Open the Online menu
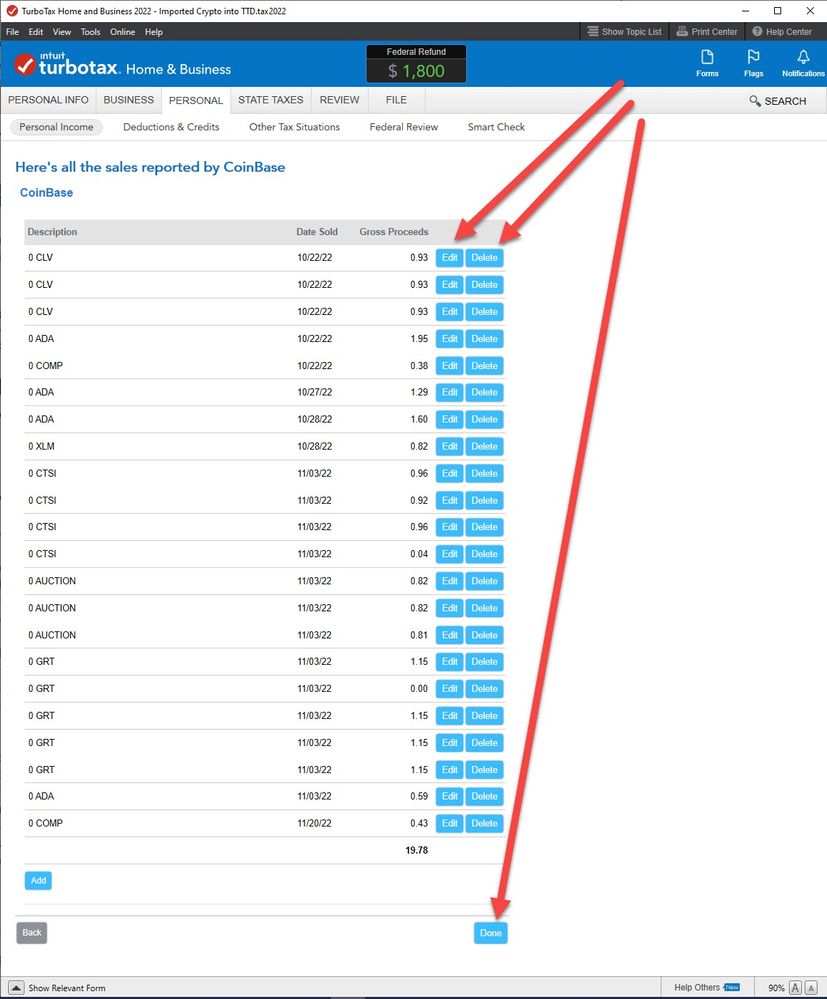This screenshot has width=827, height=999. 122,32
